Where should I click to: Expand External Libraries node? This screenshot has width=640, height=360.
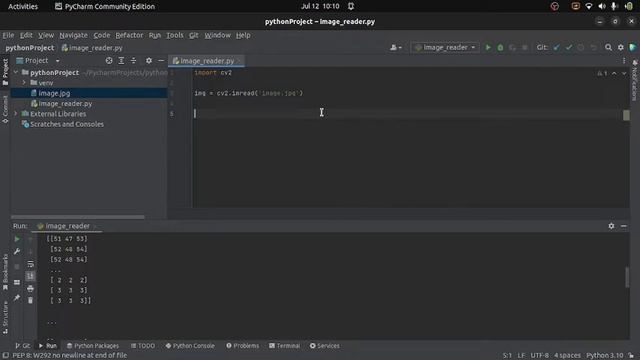pyautogui.click(x=16, y=114)
